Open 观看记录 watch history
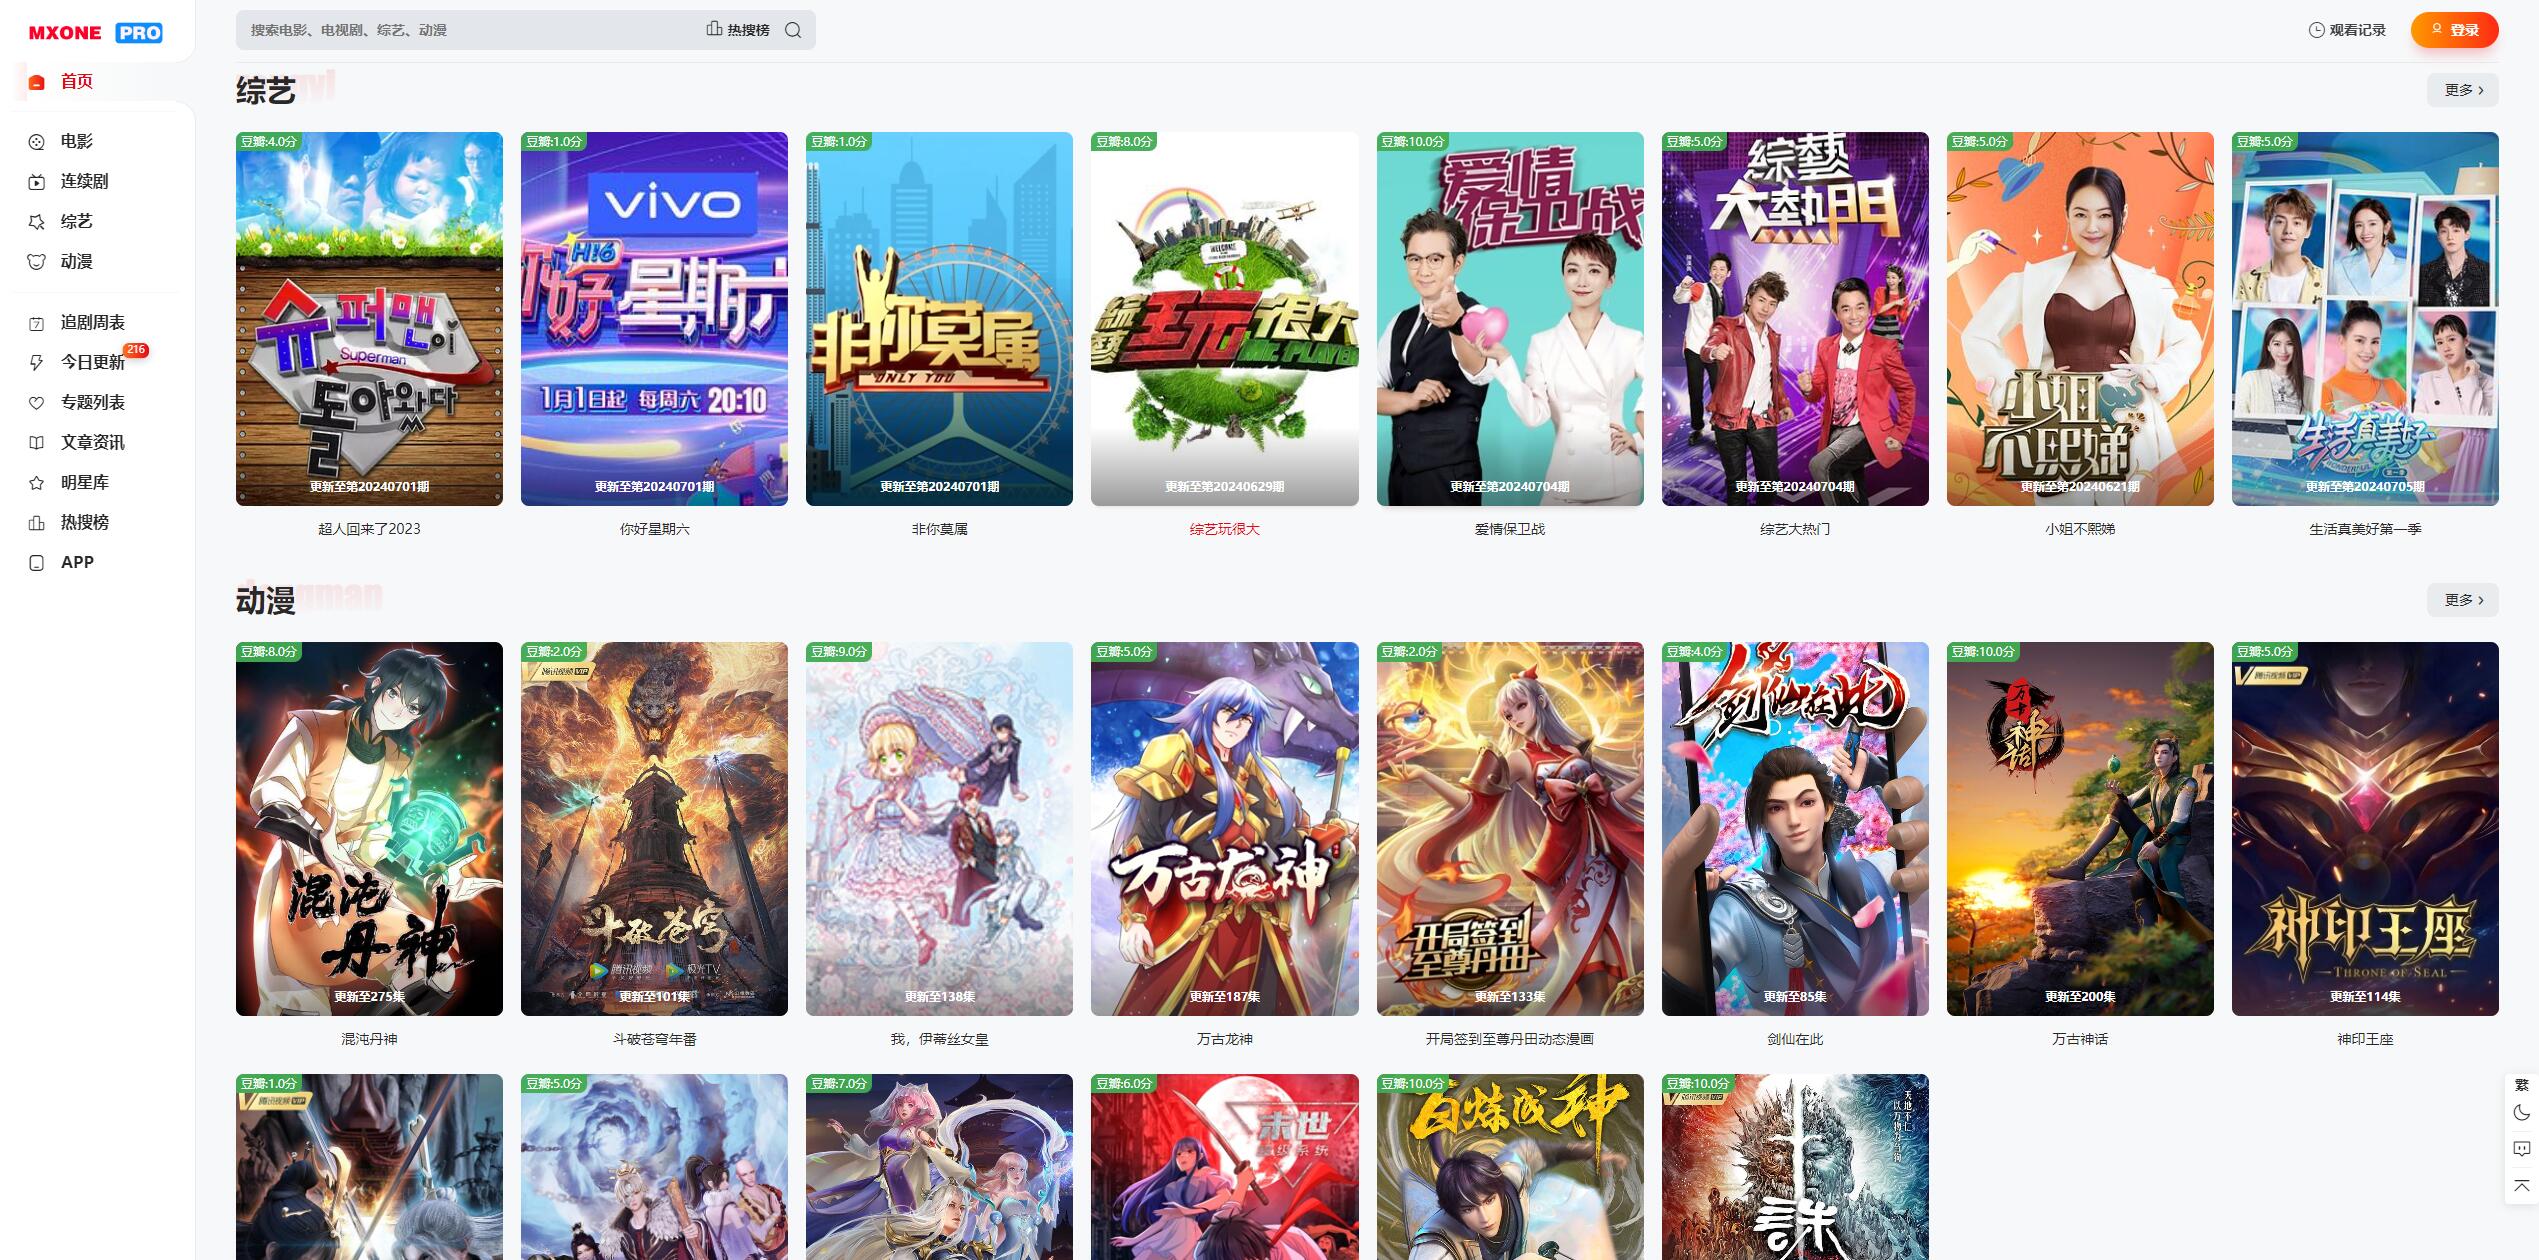 point(2346,30)
